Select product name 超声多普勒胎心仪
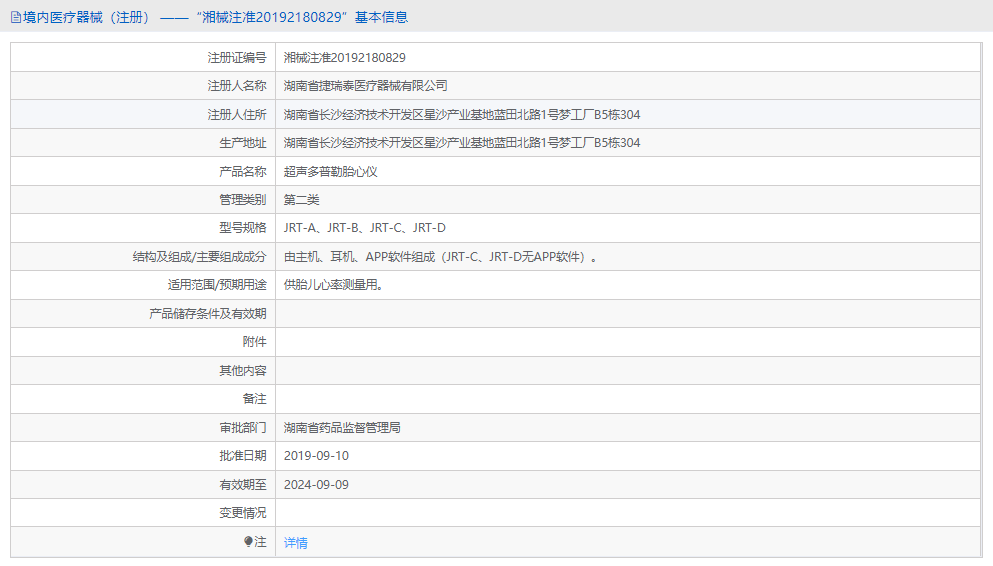Viewport: 993px width, 566px height. click(x=331, y=172)
